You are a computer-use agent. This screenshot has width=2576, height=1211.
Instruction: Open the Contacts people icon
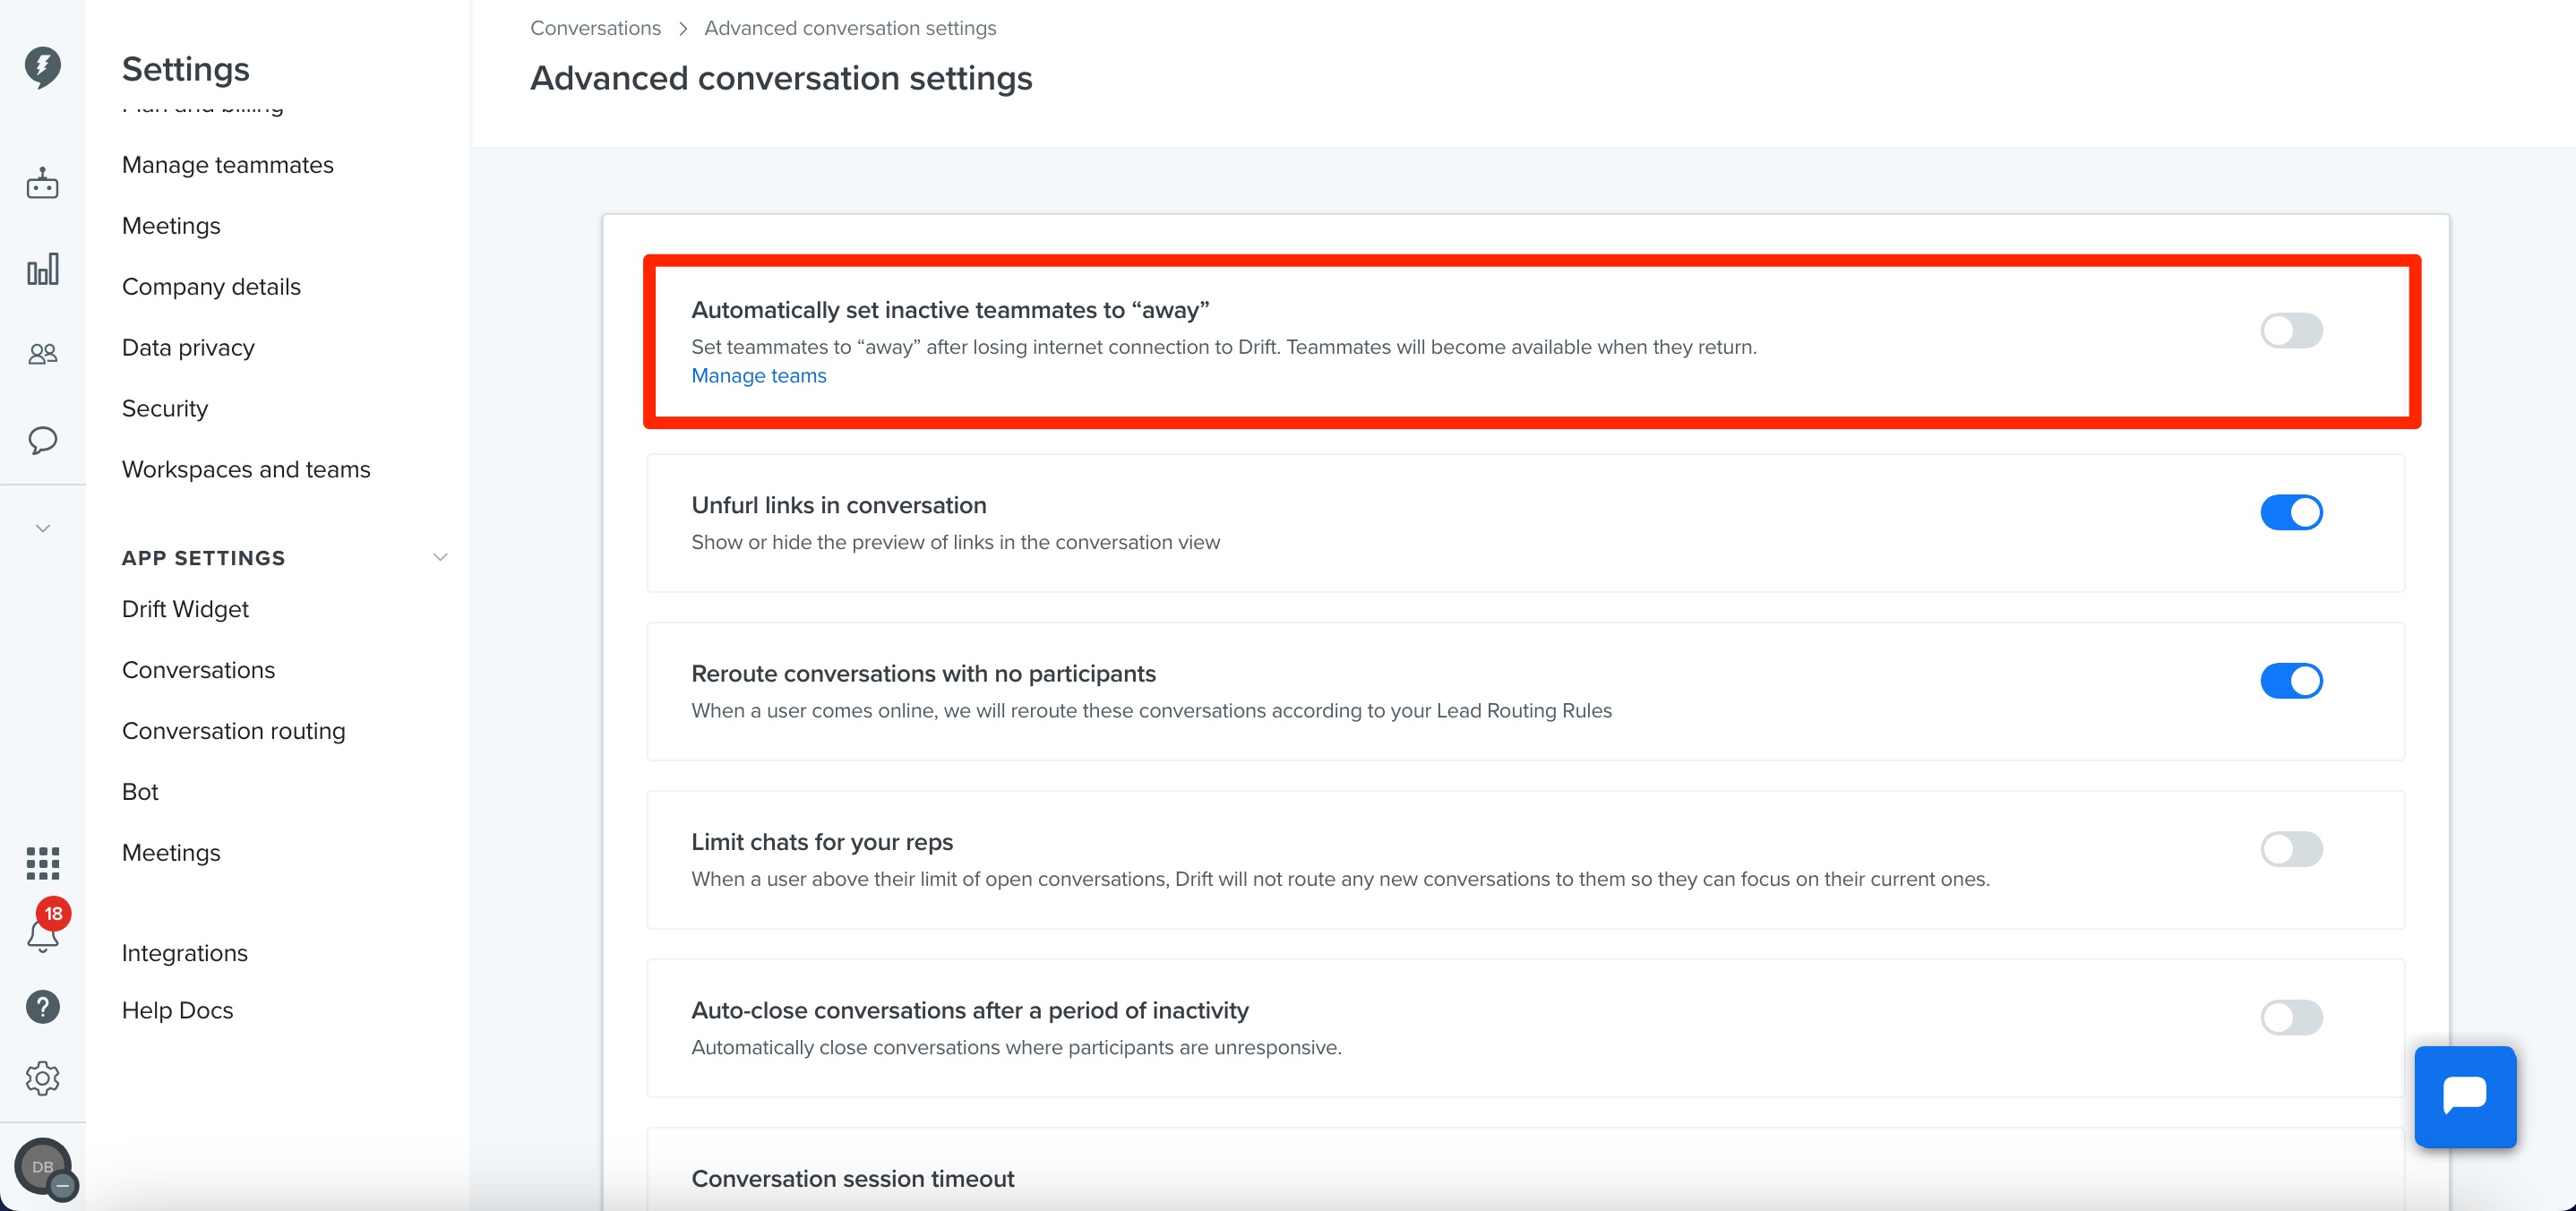click(x=42, y=354)
